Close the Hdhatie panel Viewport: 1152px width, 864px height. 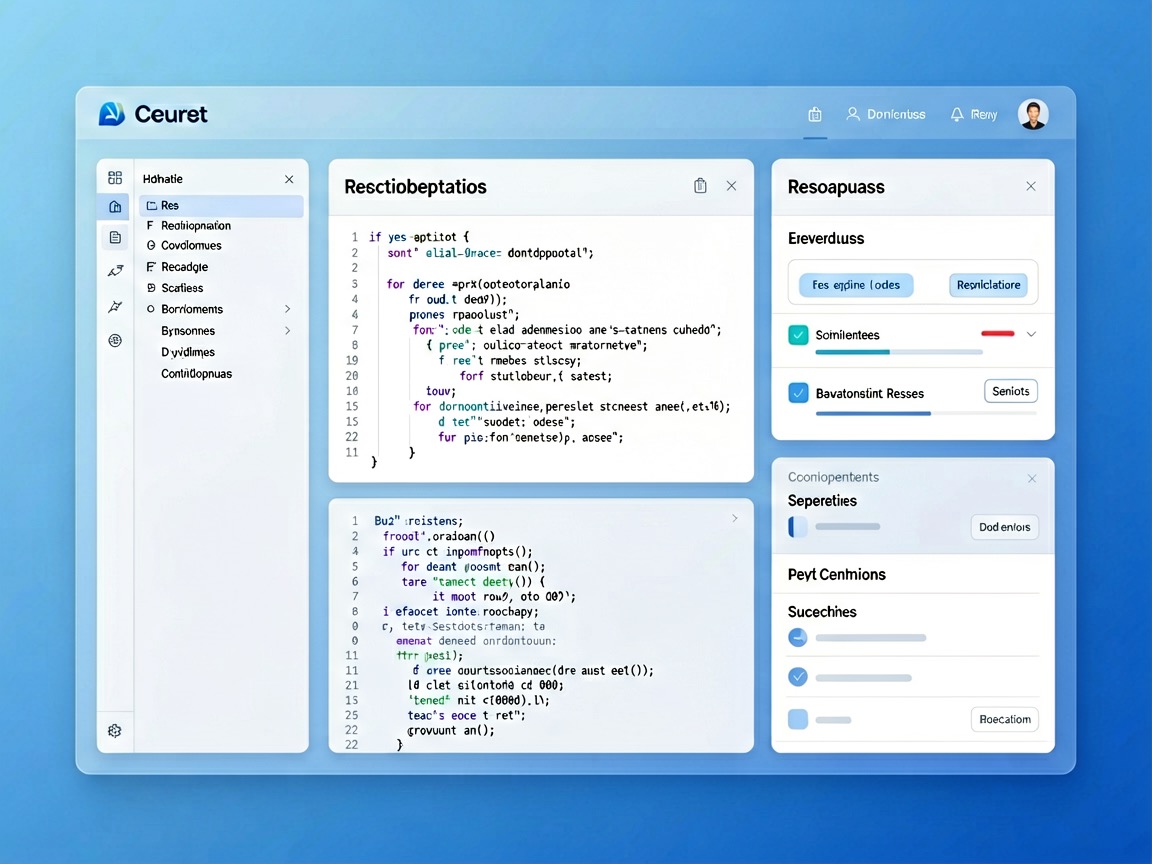[x=289, y=179]
